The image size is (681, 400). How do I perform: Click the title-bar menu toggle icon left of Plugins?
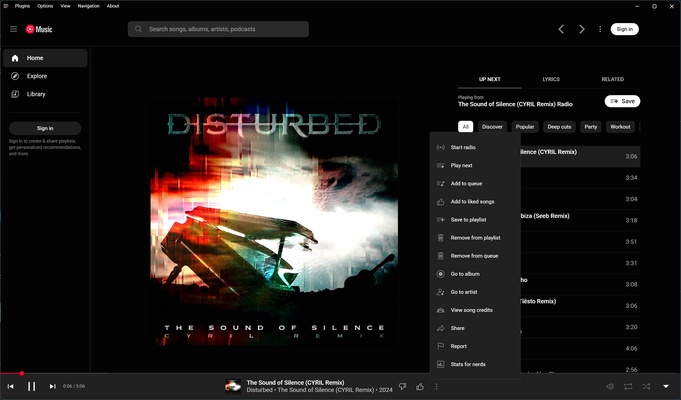(x=6, y=6)
